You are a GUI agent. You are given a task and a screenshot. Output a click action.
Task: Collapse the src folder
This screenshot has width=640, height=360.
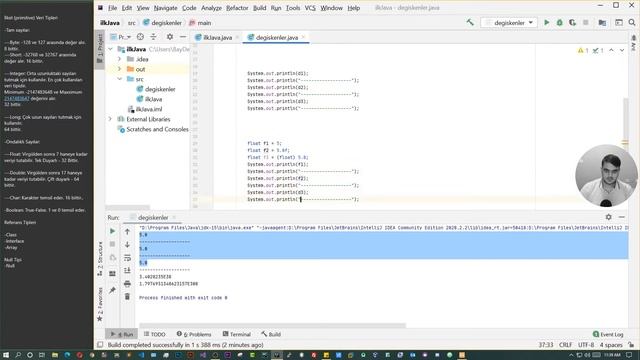coord(120,79)
